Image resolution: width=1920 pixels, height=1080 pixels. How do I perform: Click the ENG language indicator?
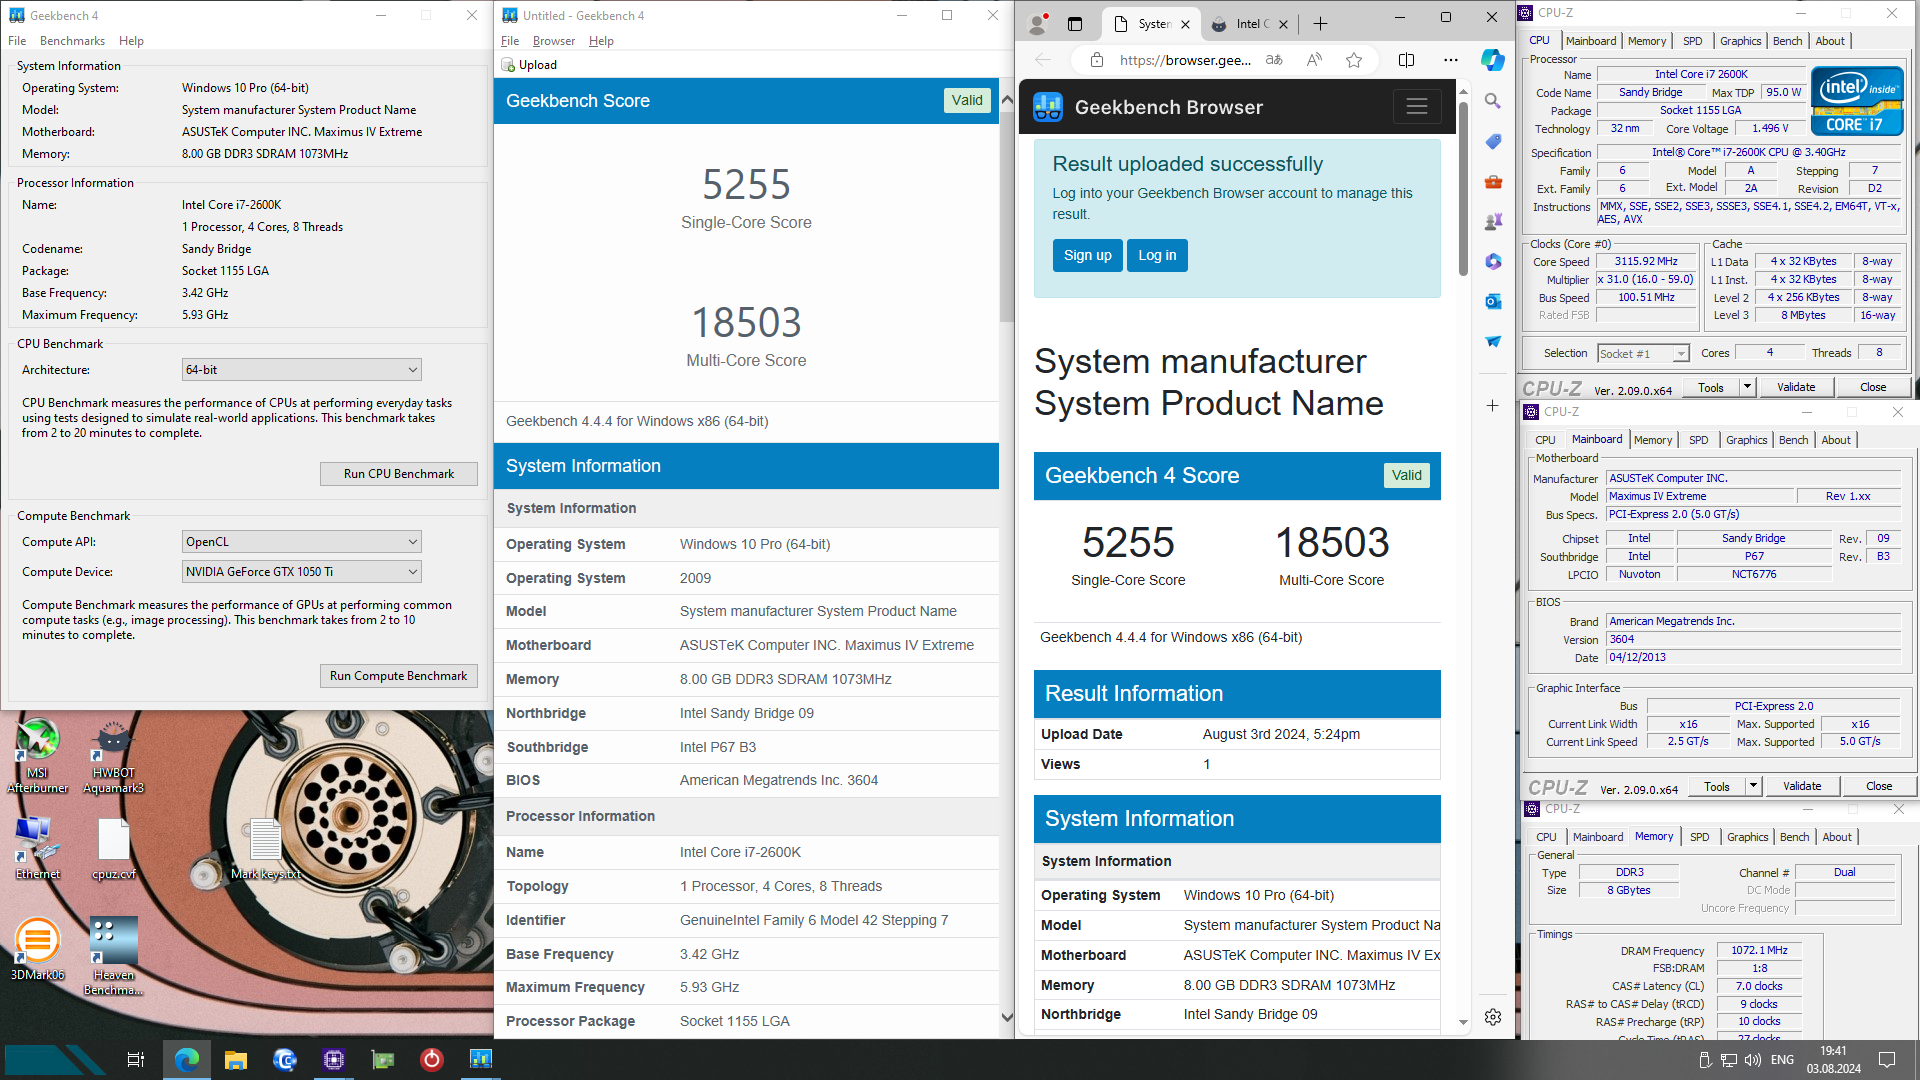tap(1782, 1060)
